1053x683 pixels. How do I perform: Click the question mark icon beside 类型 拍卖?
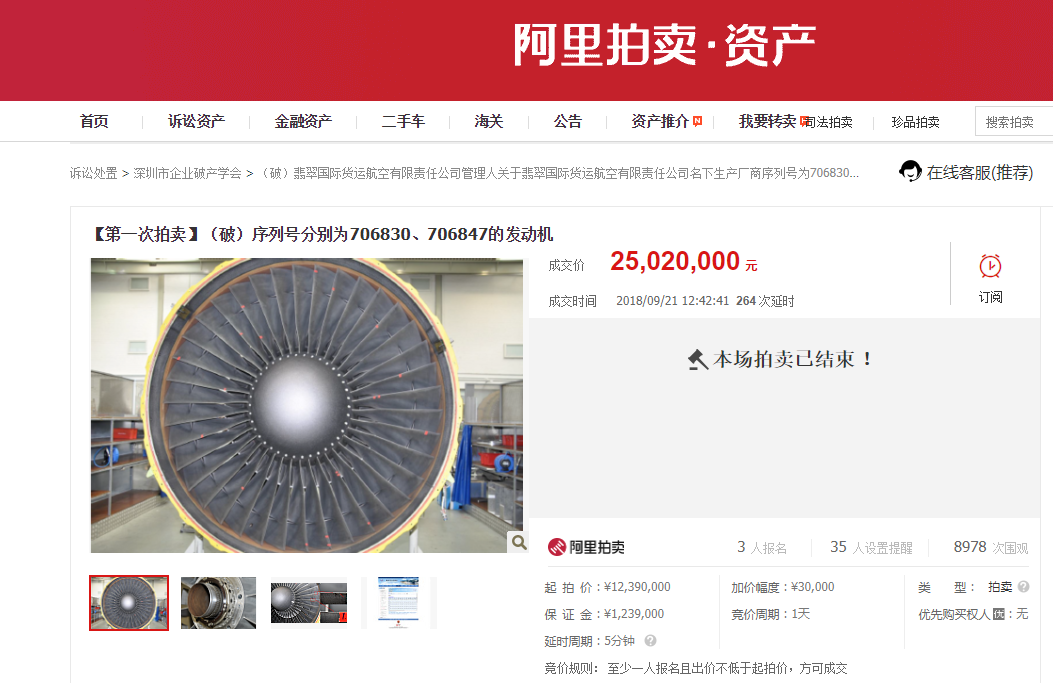1023,586
